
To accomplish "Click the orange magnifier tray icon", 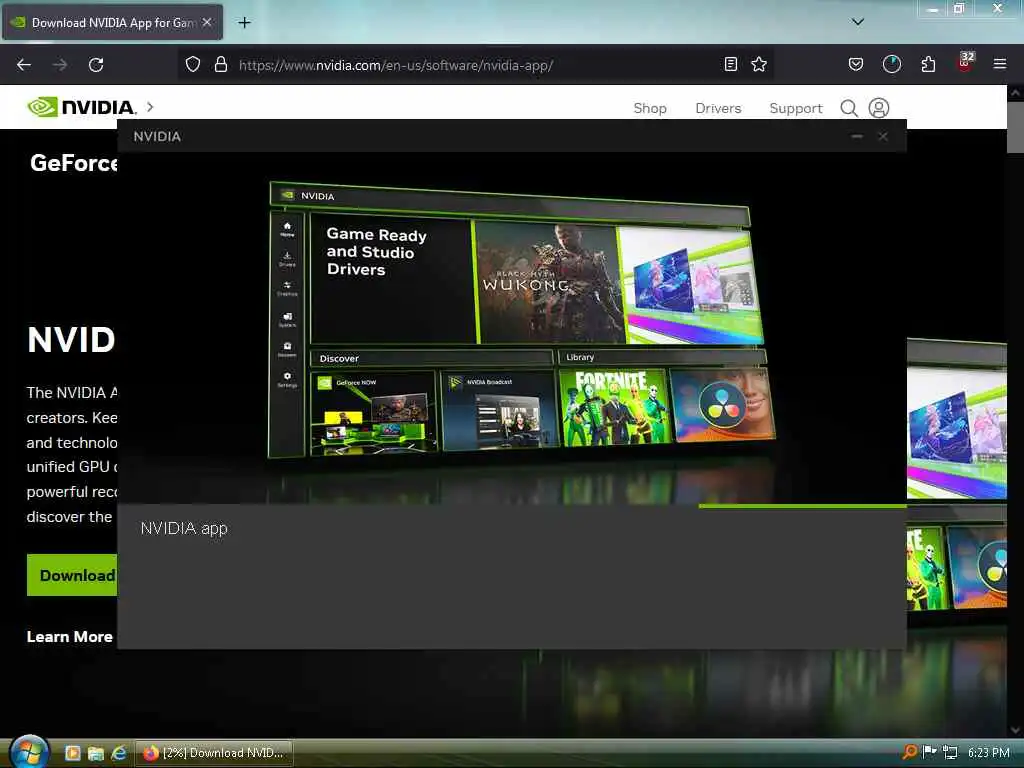I will [909, 752].
